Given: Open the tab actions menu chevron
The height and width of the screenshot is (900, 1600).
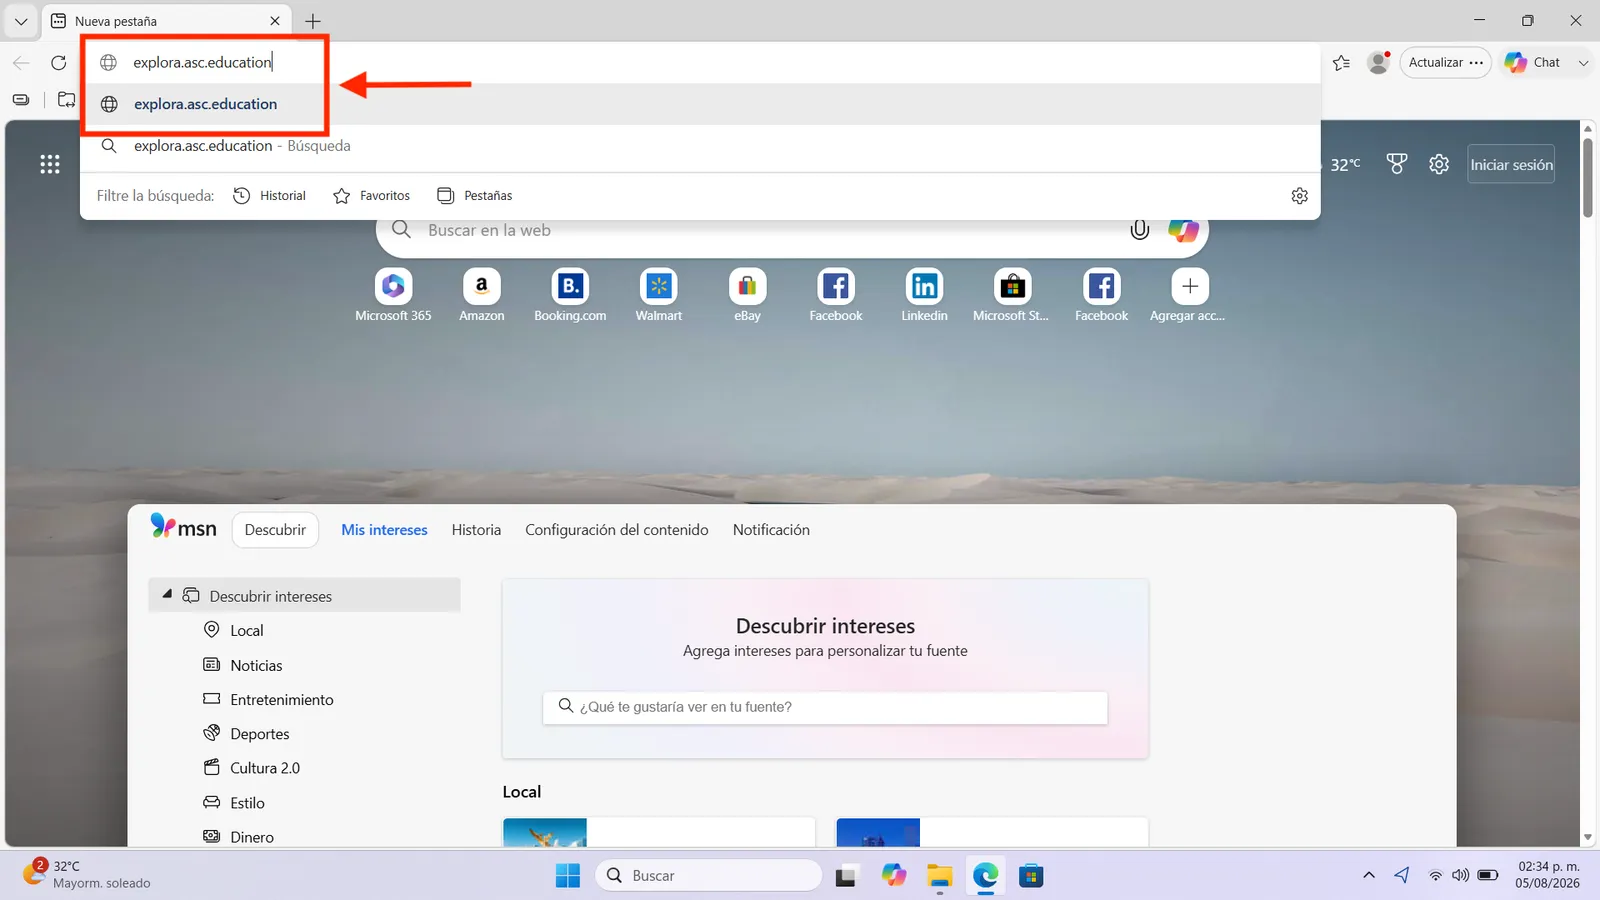Looking at the screenshot, I should pyautogui.click(x=21, y=21).
